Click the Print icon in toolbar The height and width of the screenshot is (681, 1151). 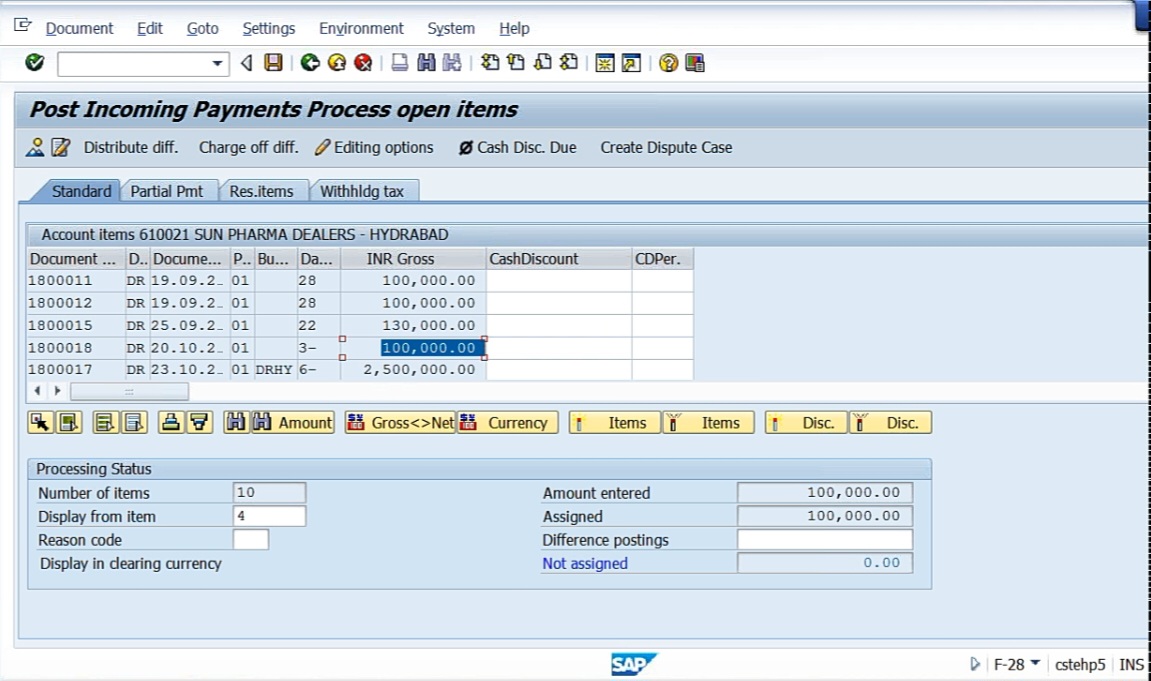click(x=399, y=63)
